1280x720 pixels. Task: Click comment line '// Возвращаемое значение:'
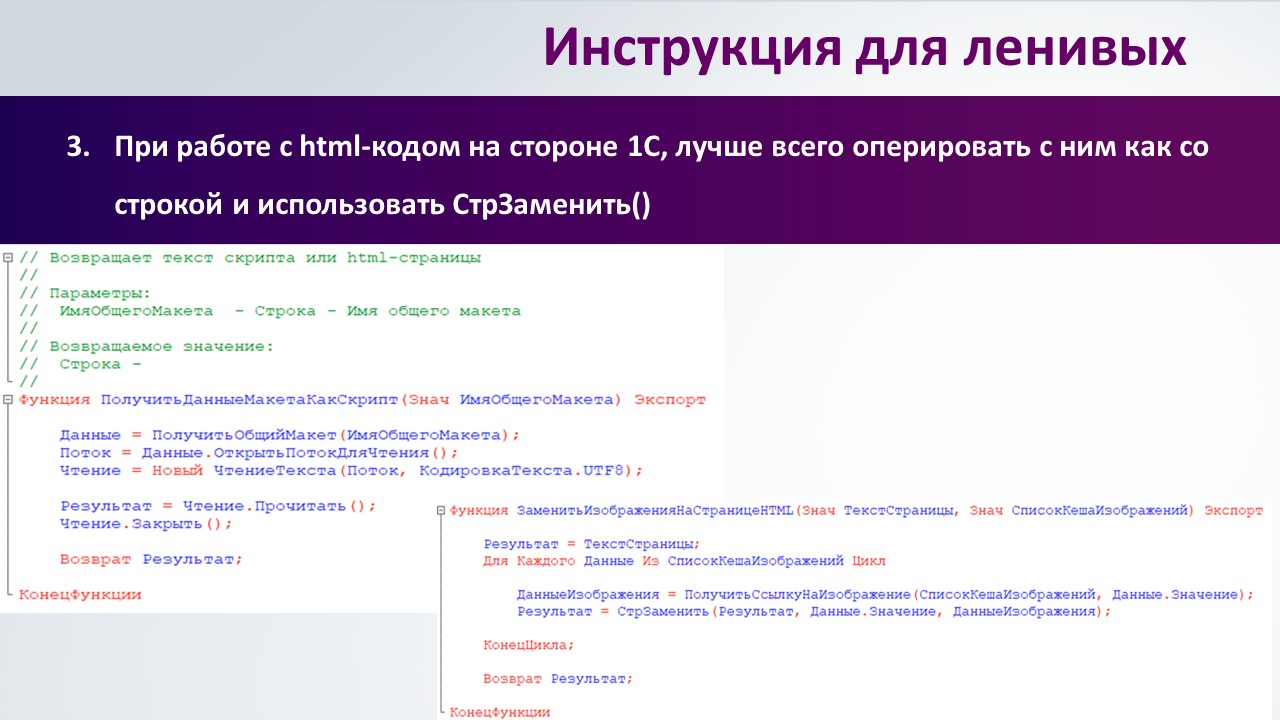pyautogui.click(x=146, y=347)
